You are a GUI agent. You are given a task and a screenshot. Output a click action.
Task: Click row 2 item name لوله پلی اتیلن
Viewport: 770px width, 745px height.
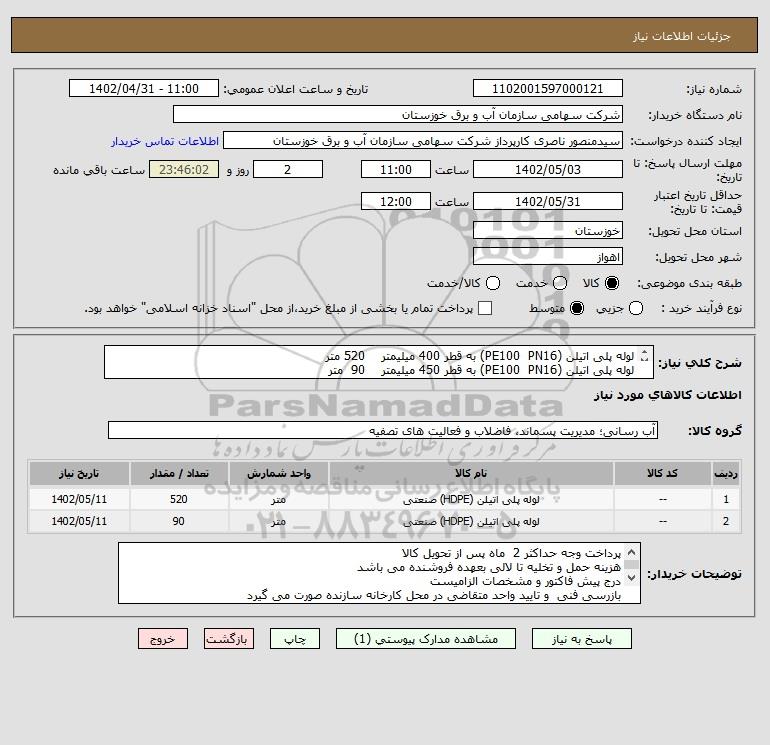coord(470,522)
